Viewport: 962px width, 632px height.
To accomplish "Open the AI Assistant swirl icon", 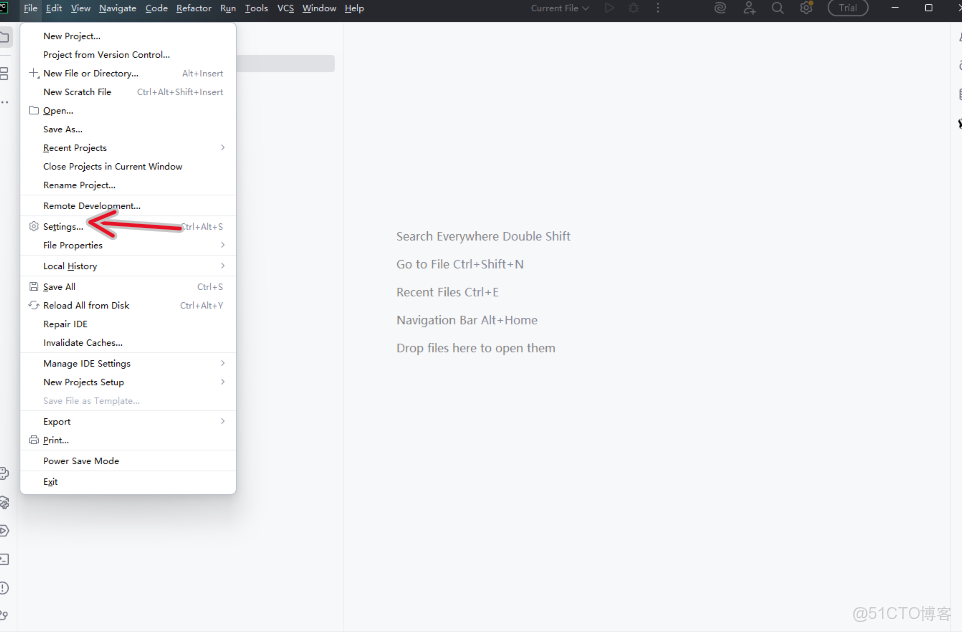I will [720, 8].
